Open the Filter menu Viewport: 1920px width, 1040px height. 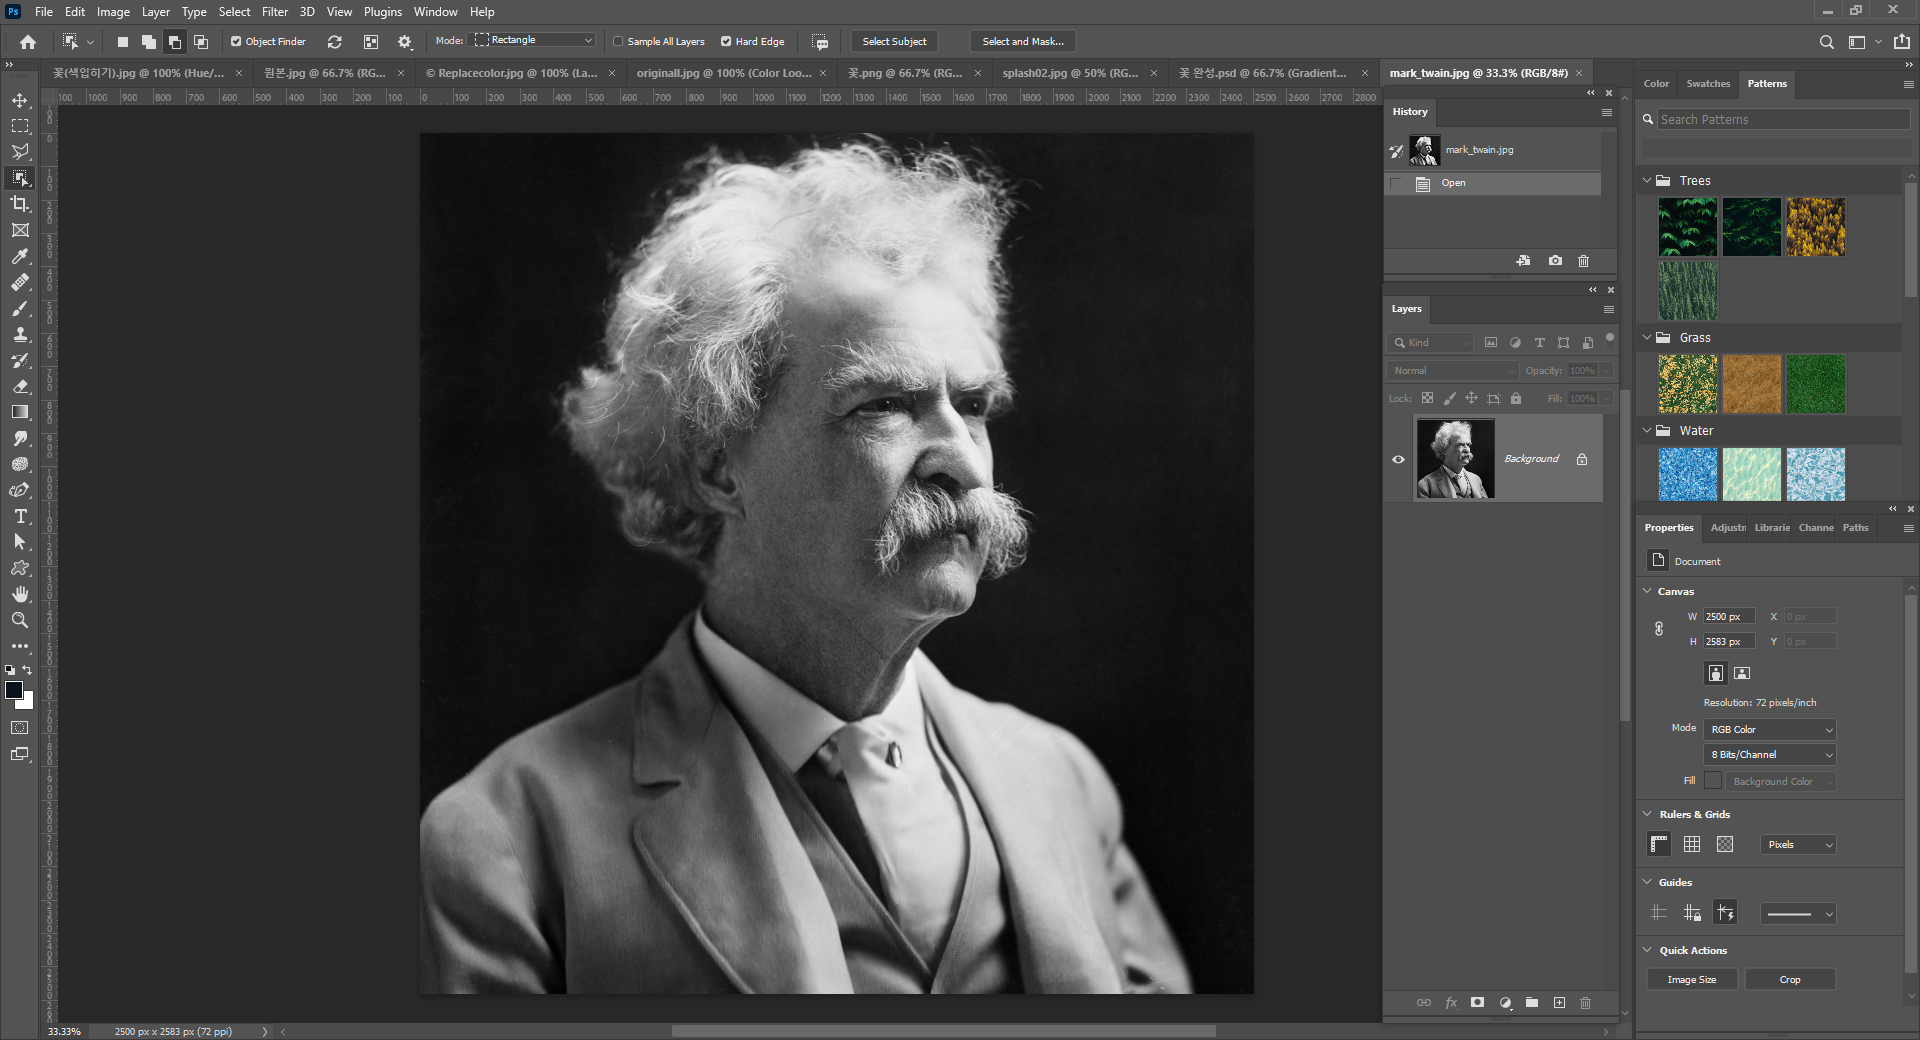275,12
